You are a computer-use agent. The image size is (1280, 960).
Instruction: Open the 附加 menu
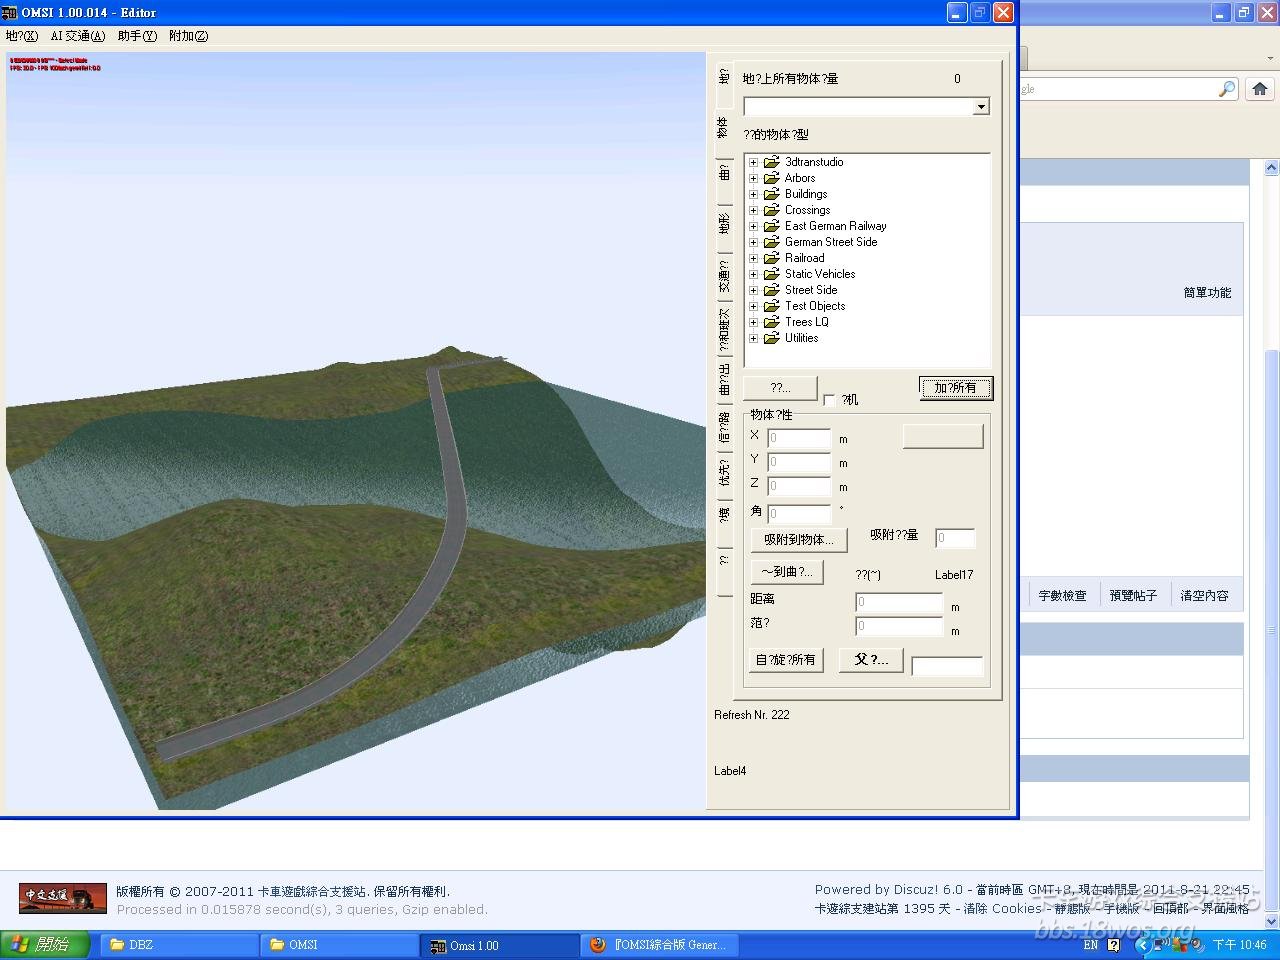click(x=188, y=36)
